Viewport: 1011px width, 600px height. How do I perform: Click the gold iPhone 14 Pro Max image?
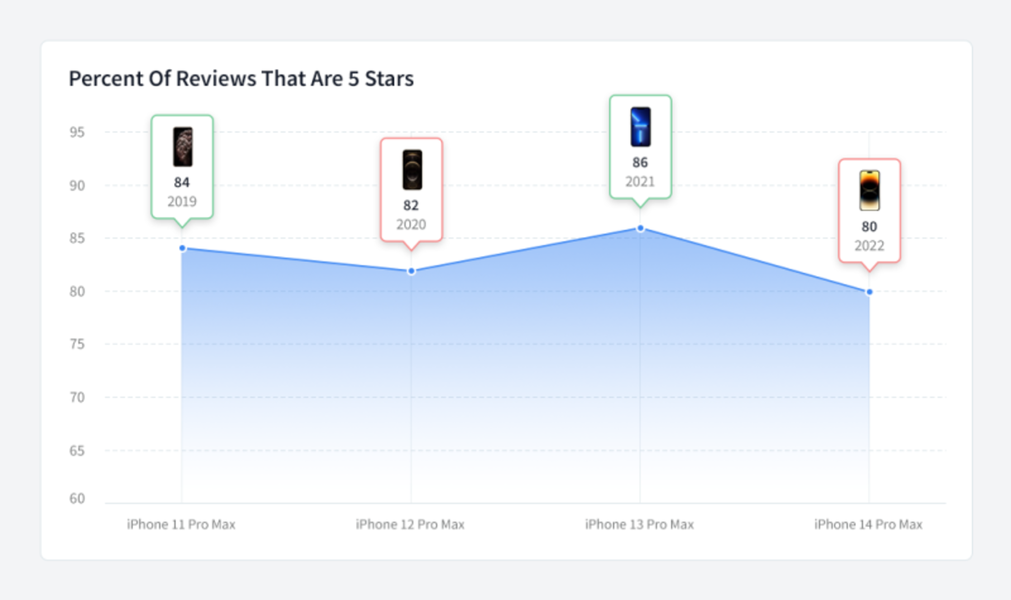pyautogui.click(x=869, y=190)
